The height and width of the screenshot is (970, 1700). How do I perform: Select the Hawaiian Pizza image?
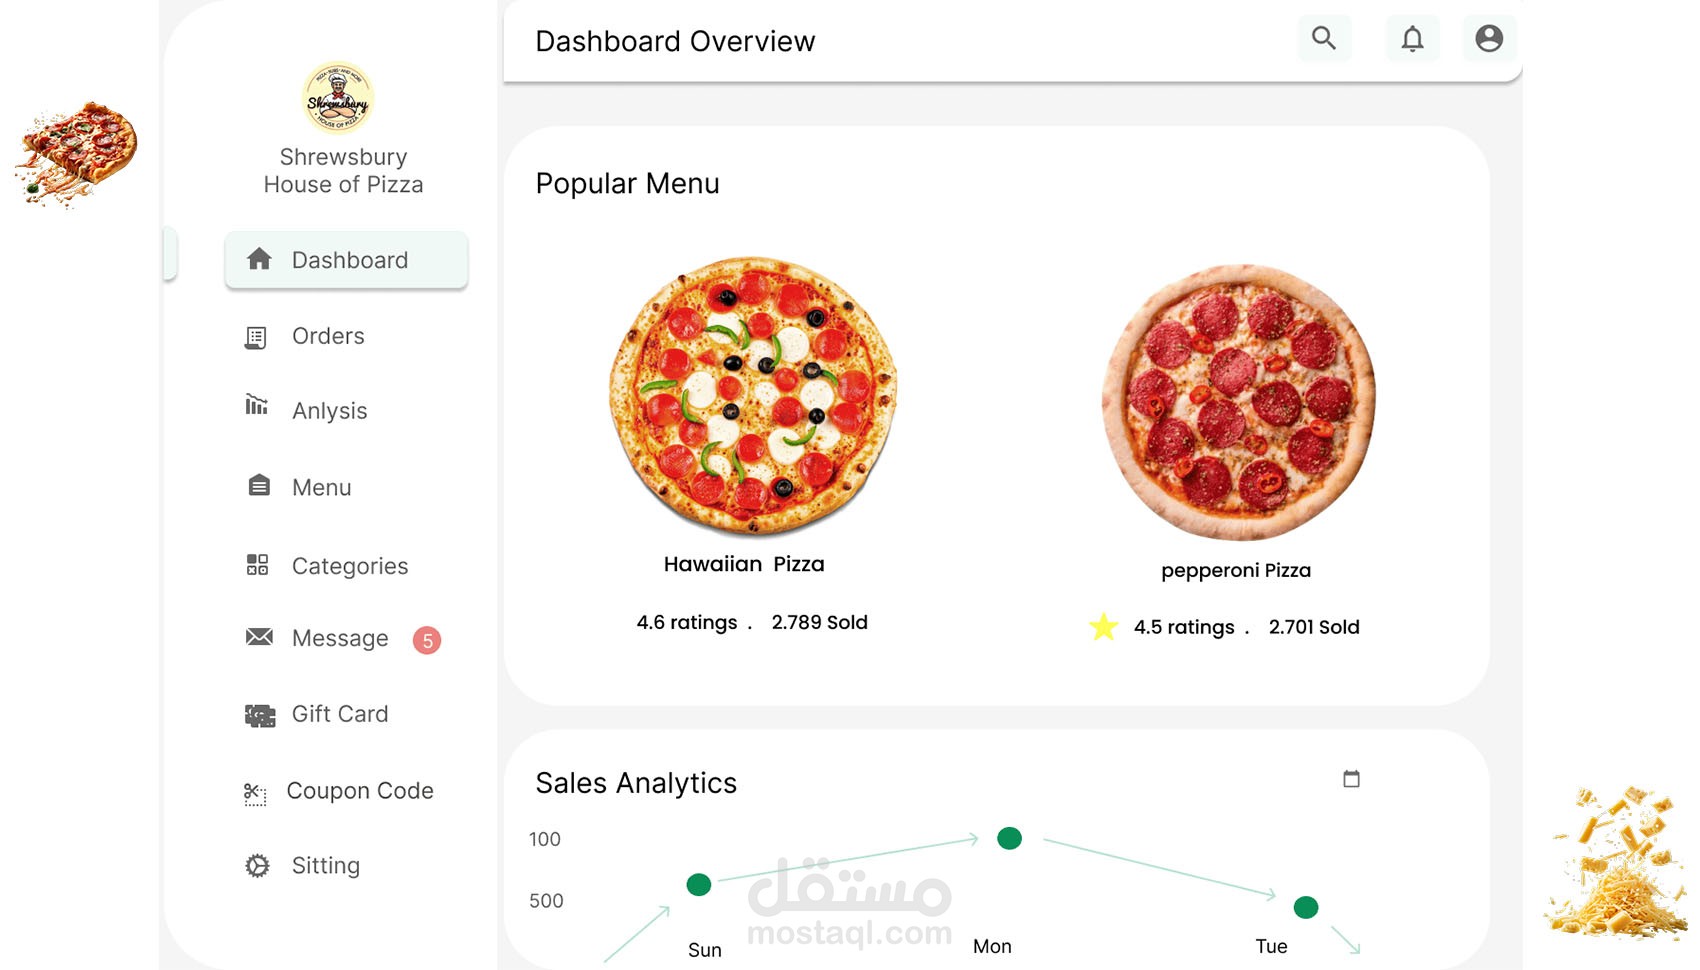point(753,396)
